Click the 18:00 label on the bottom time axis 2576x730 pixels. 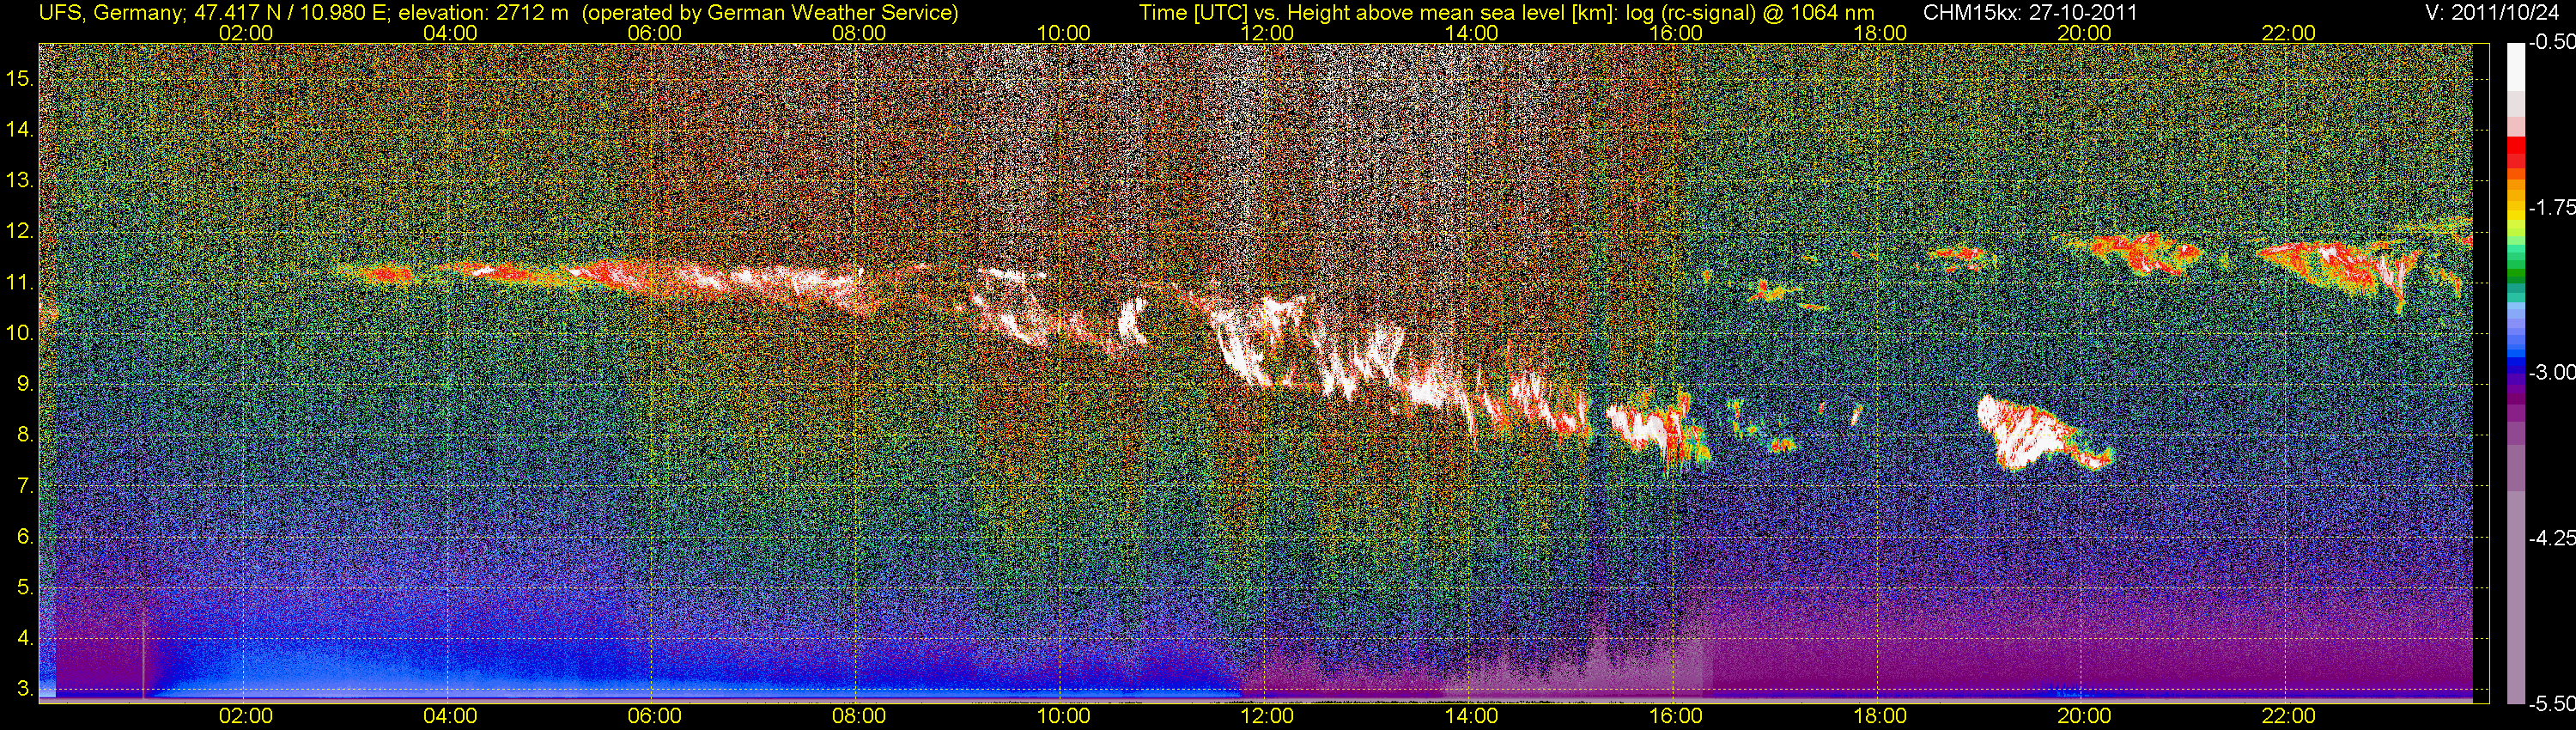click(x=1880, y=716)
